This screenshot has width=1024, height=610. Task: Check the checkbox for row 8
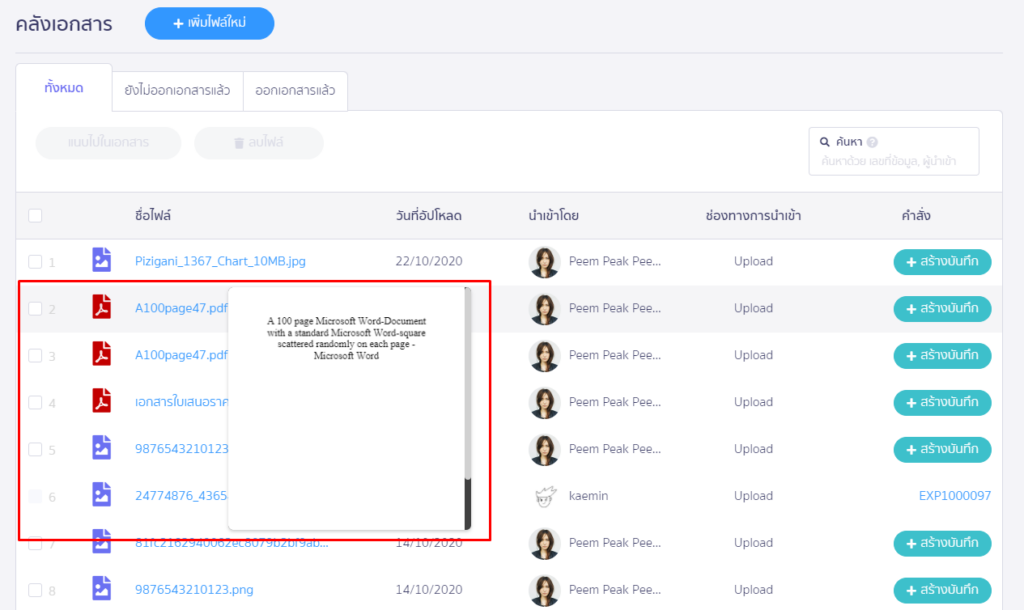click(x=35, y=590)
